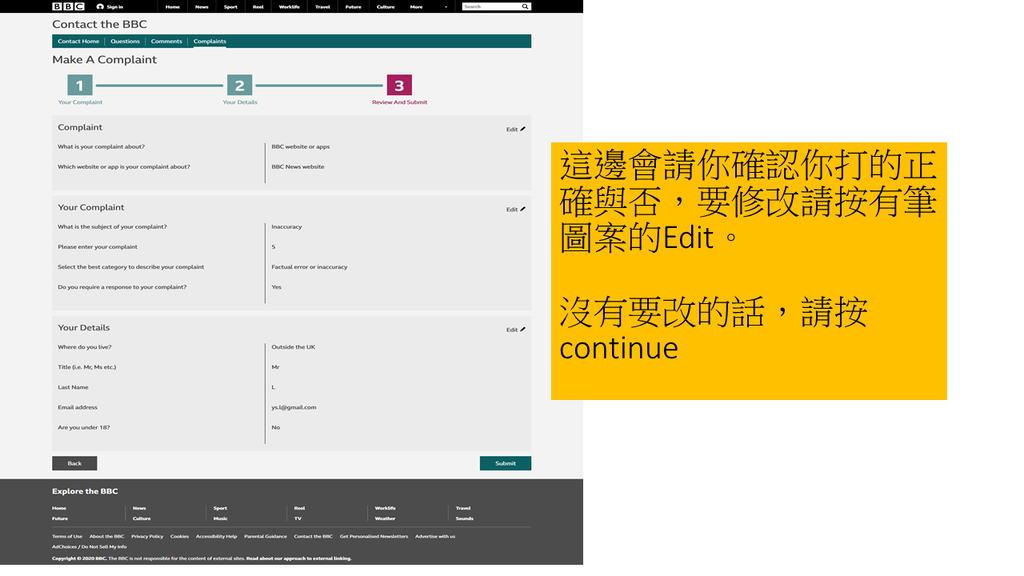Click the value 'Factual error or inaccuracy'
The width and height of the screenshot is (1024, 576).
point(310,267)
